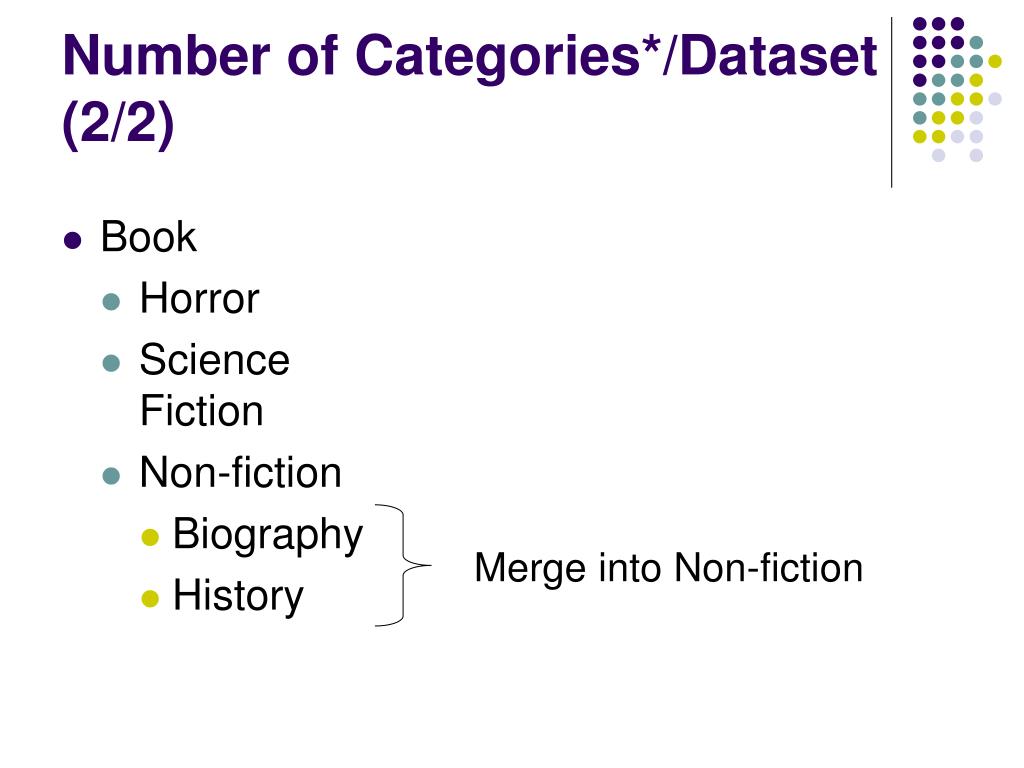The image size is (1024, 768).
Task: Select the Non-fiction category item
Action: (x=240, y=472)
